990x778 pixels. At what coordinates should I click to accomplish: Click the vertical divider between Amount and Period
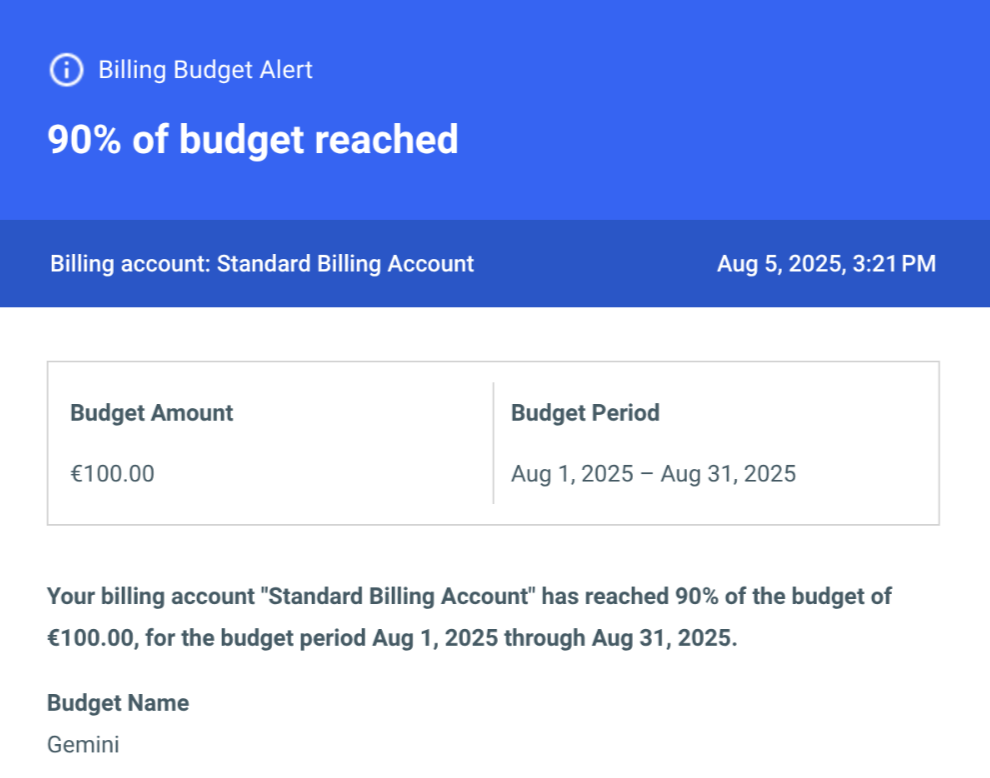(493, 443)
